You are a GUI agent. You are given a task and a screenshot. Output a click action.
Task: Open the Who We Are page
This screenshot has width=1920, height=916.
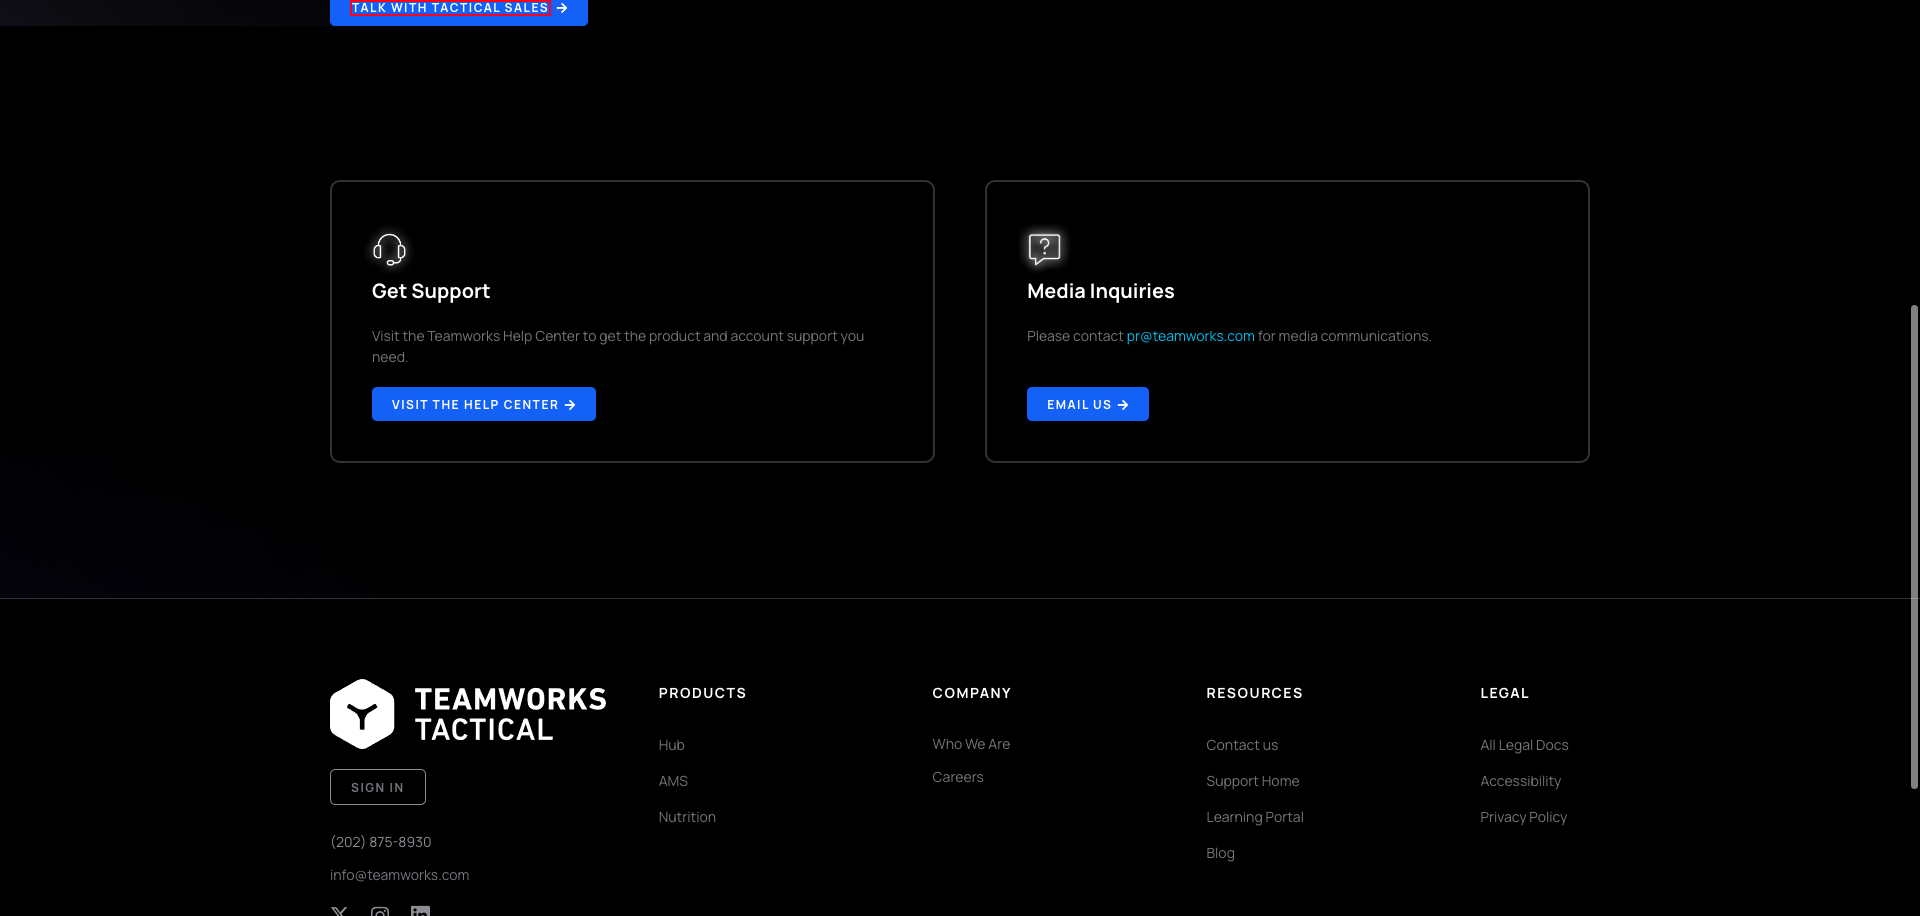(x=971, y=744)
